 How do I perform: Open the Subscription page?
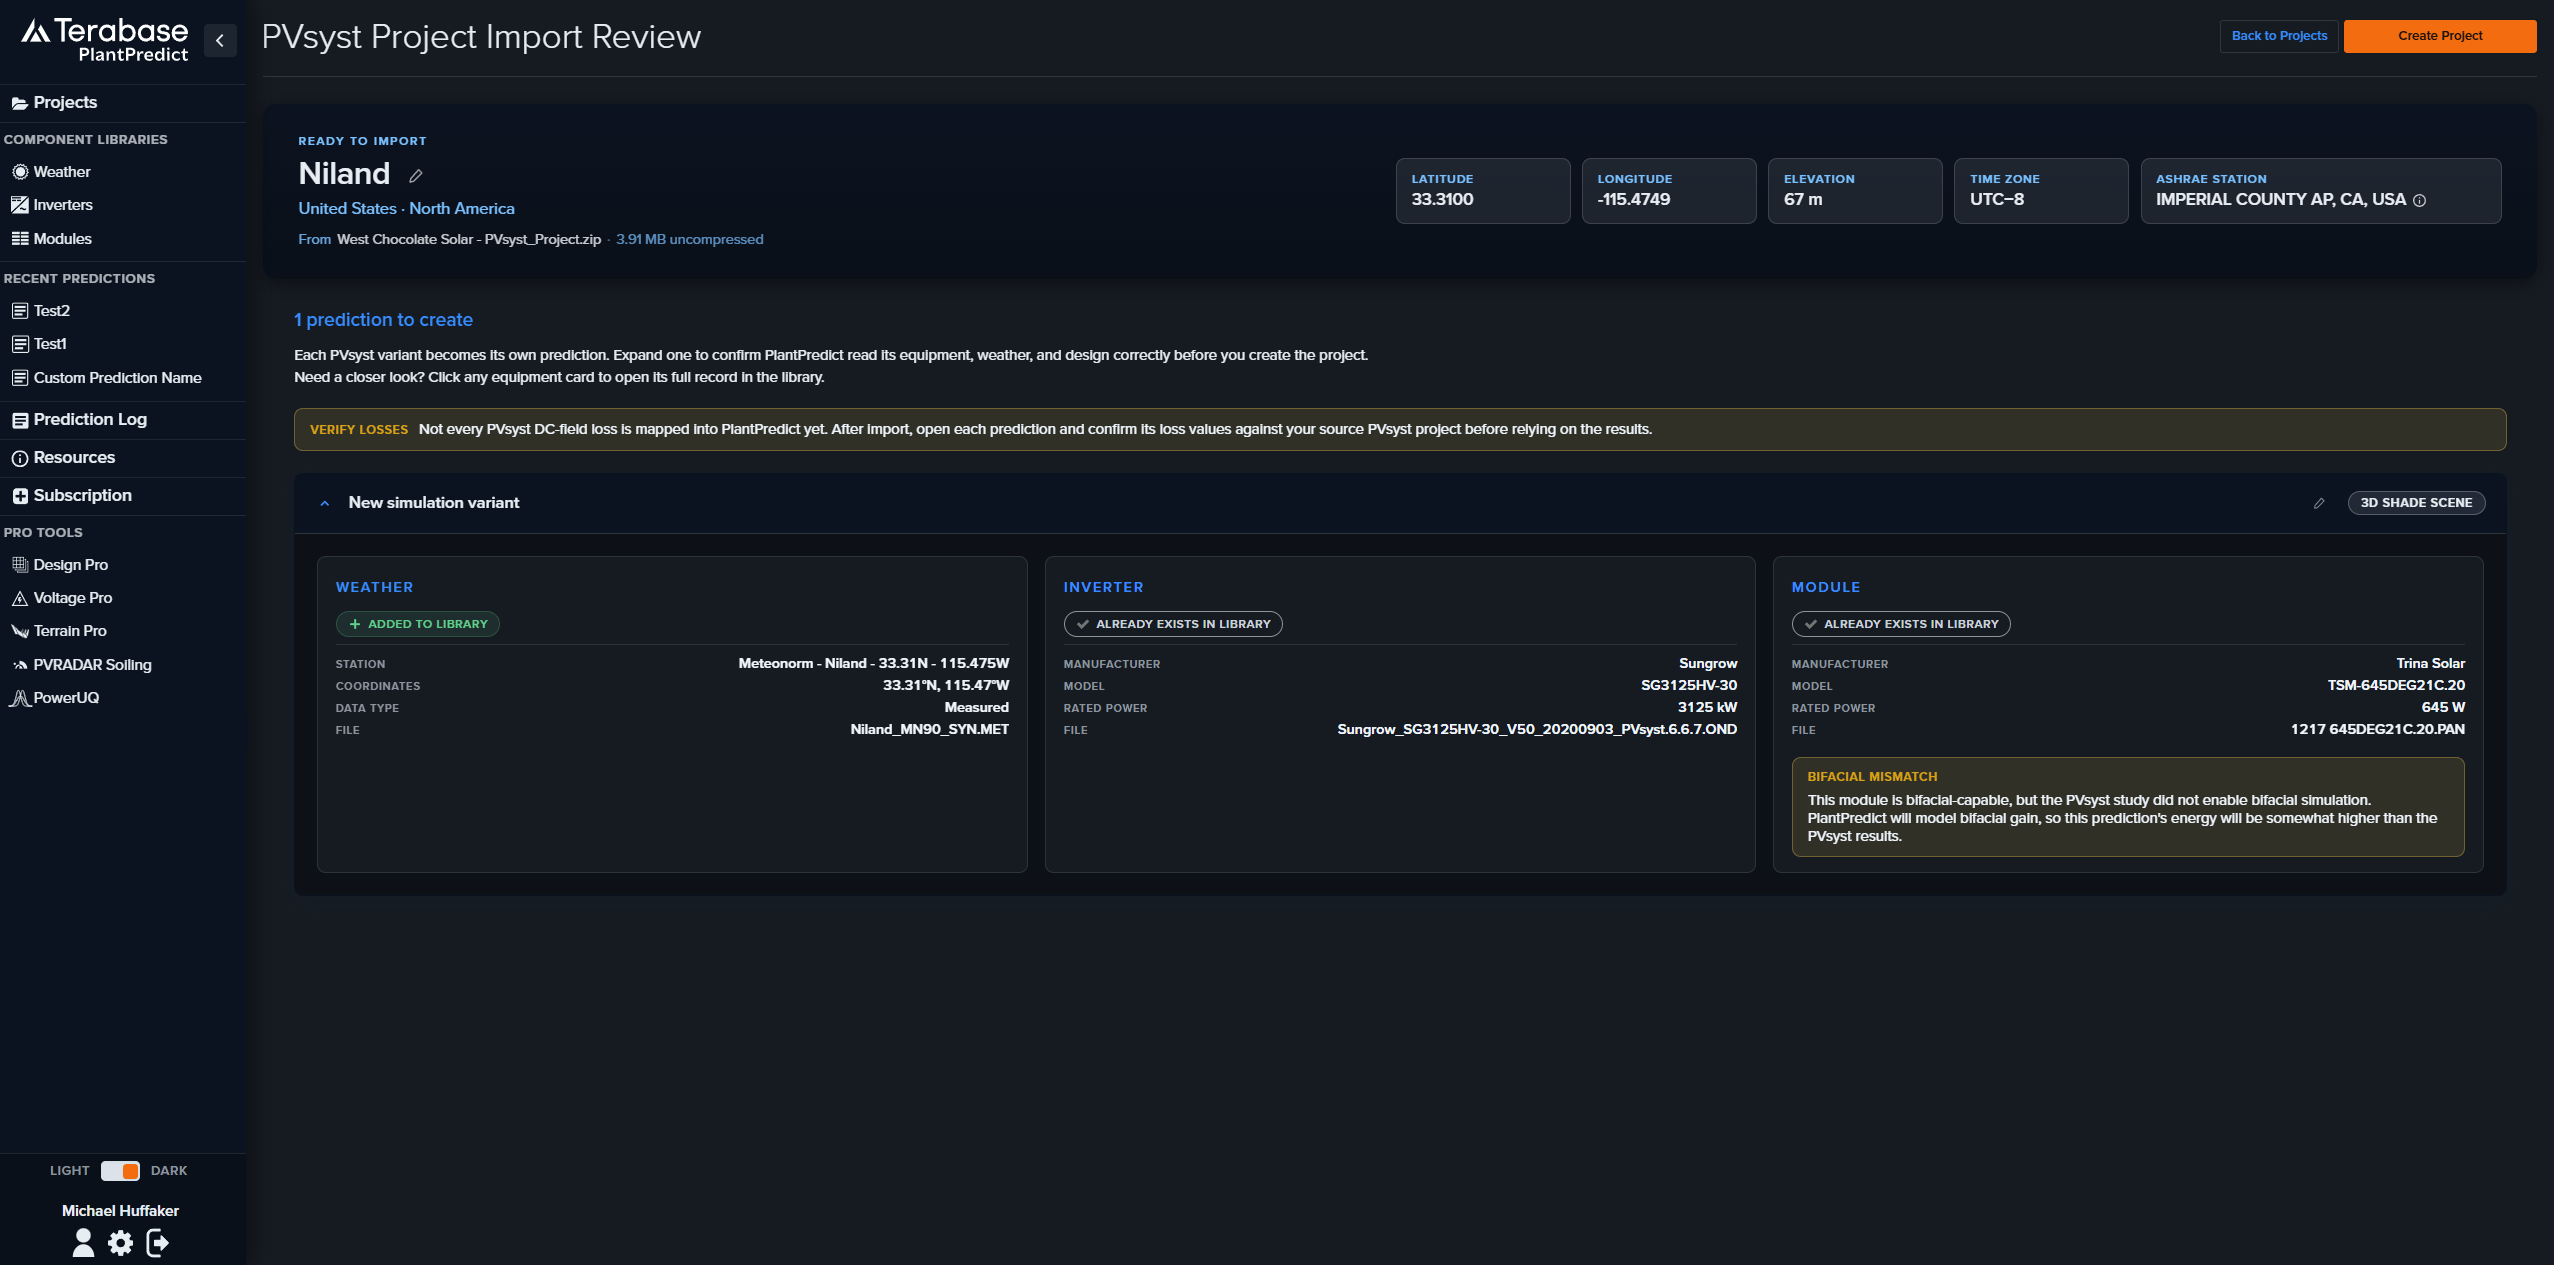(82, 496)
